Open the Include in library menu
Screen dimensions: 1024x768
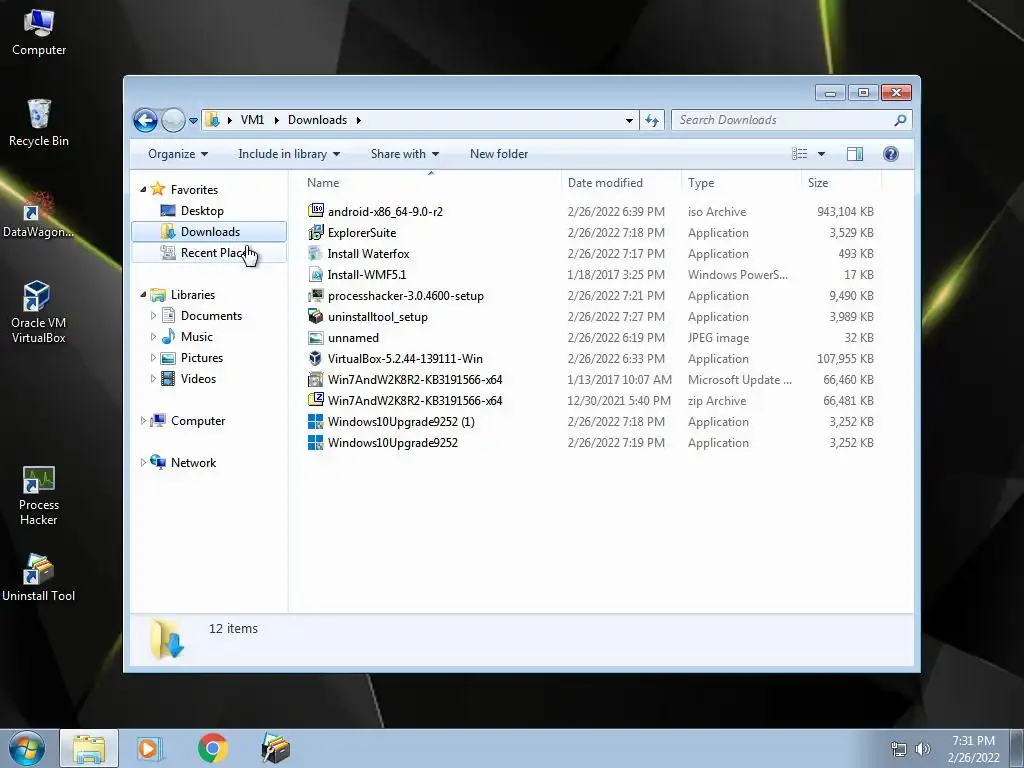pos(289,154)
